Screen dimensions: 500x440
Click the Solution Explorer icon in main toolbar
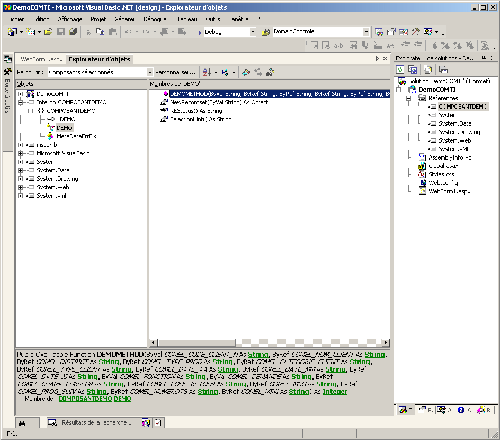379,32
